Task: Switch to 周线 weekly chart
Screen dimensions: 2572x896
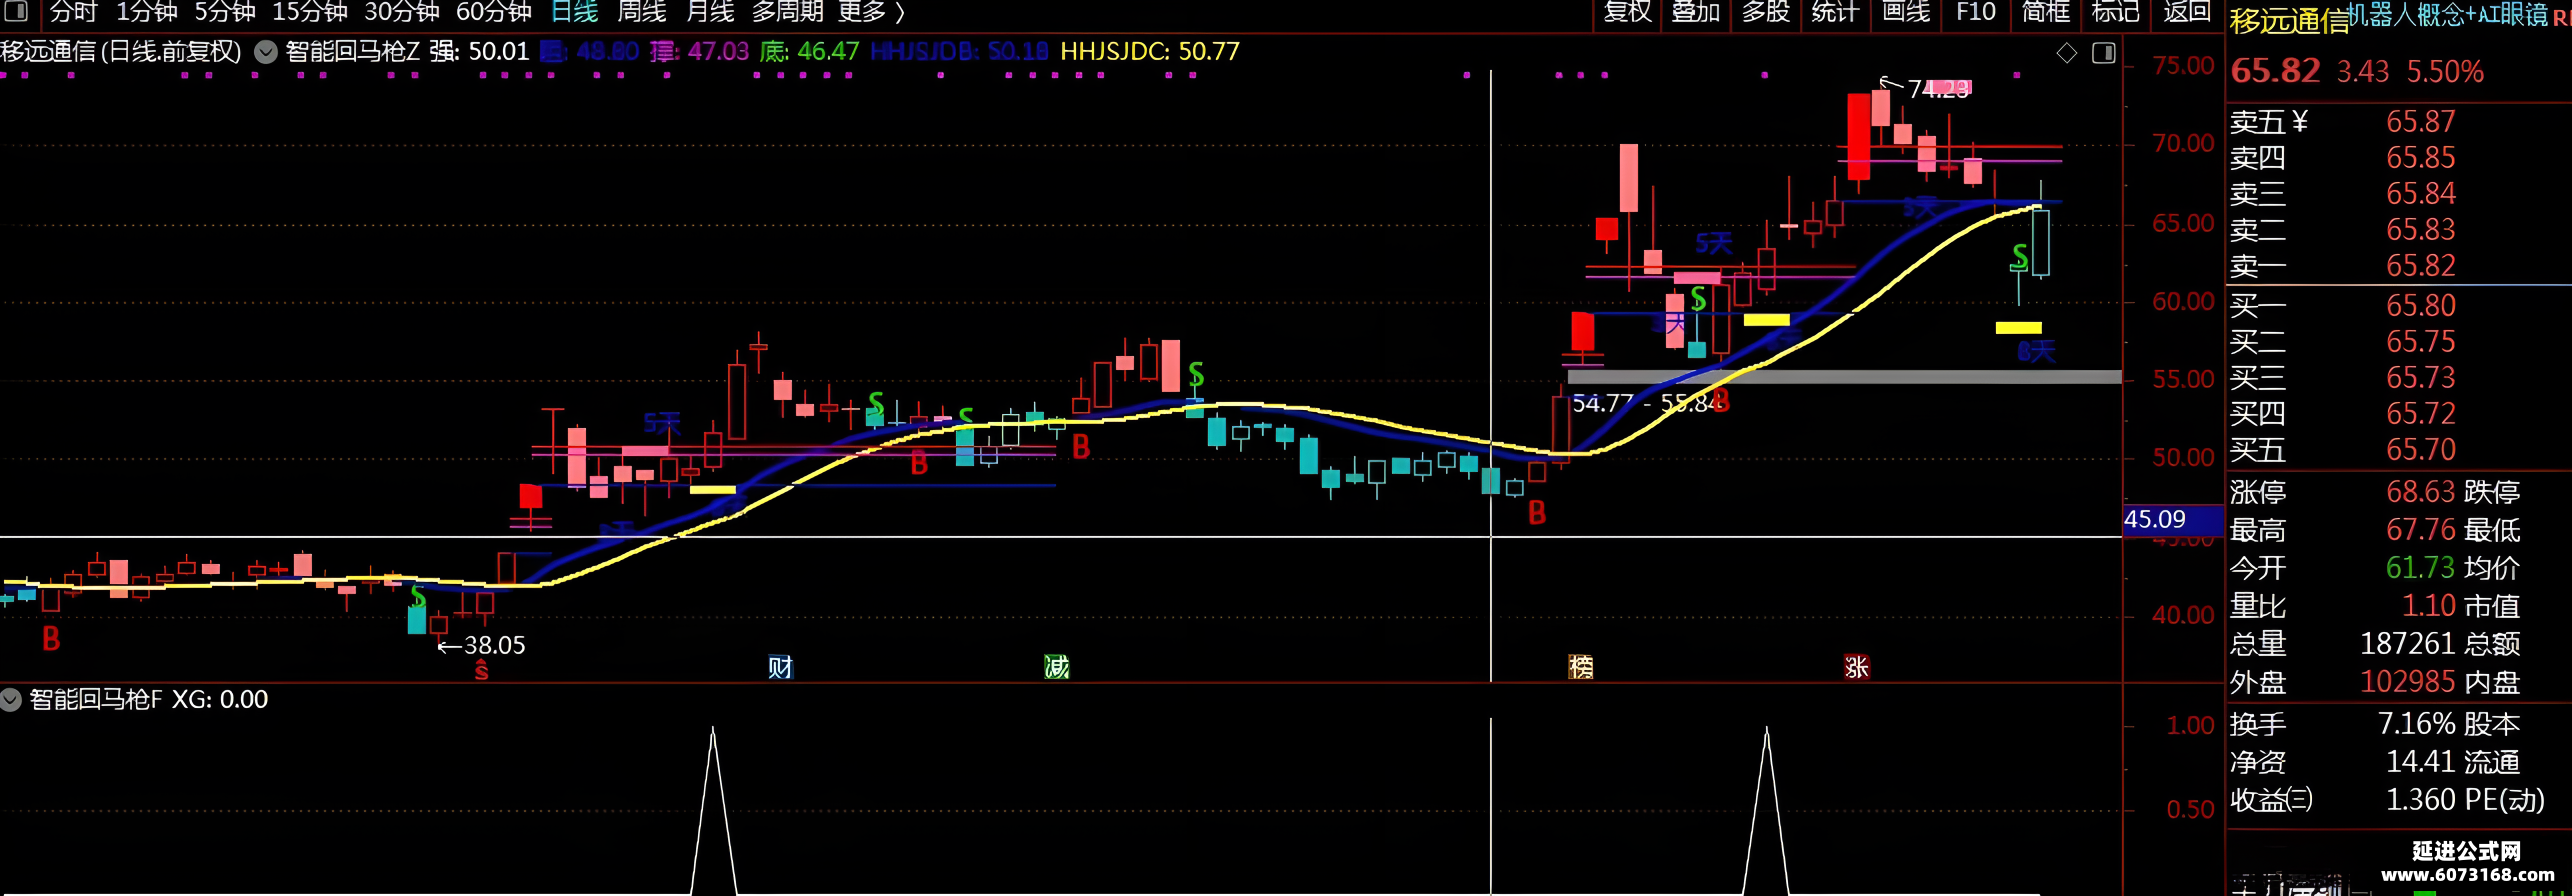Action: pyautogui.click(x=641, y=12)
